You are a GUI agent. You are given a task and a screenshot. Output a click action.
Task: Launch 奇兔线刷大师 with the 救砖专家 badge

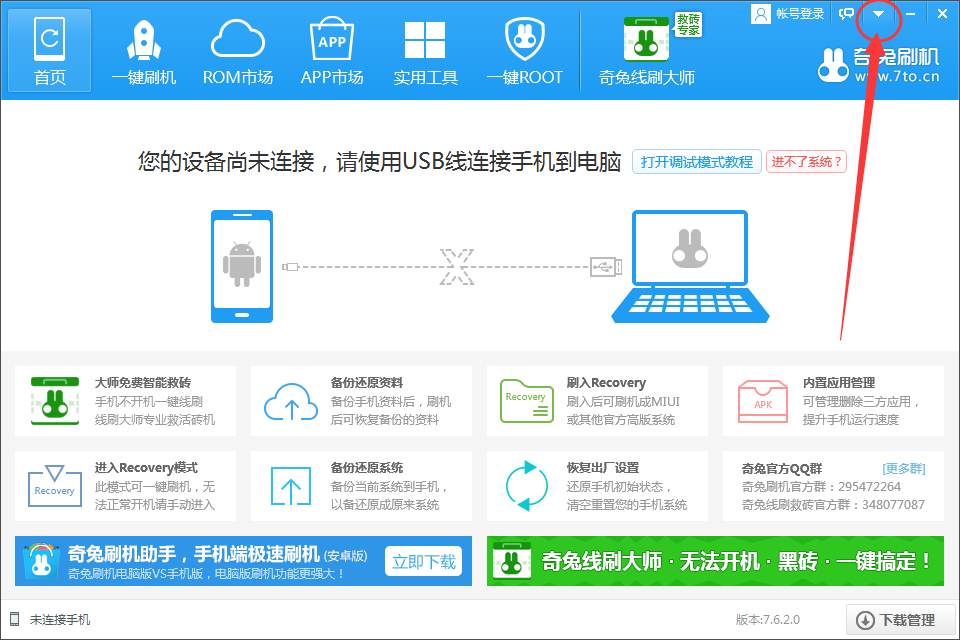645,38
